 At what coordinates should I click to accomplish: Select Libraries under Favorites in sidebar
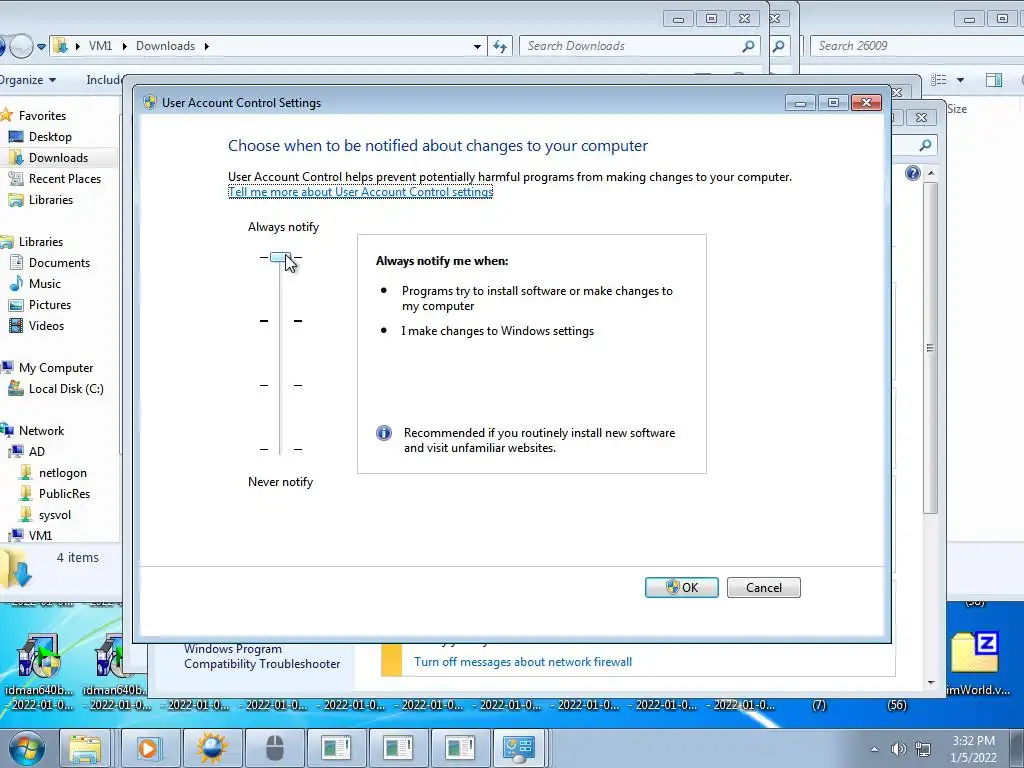pyautogui.click(x=50, y=199)
